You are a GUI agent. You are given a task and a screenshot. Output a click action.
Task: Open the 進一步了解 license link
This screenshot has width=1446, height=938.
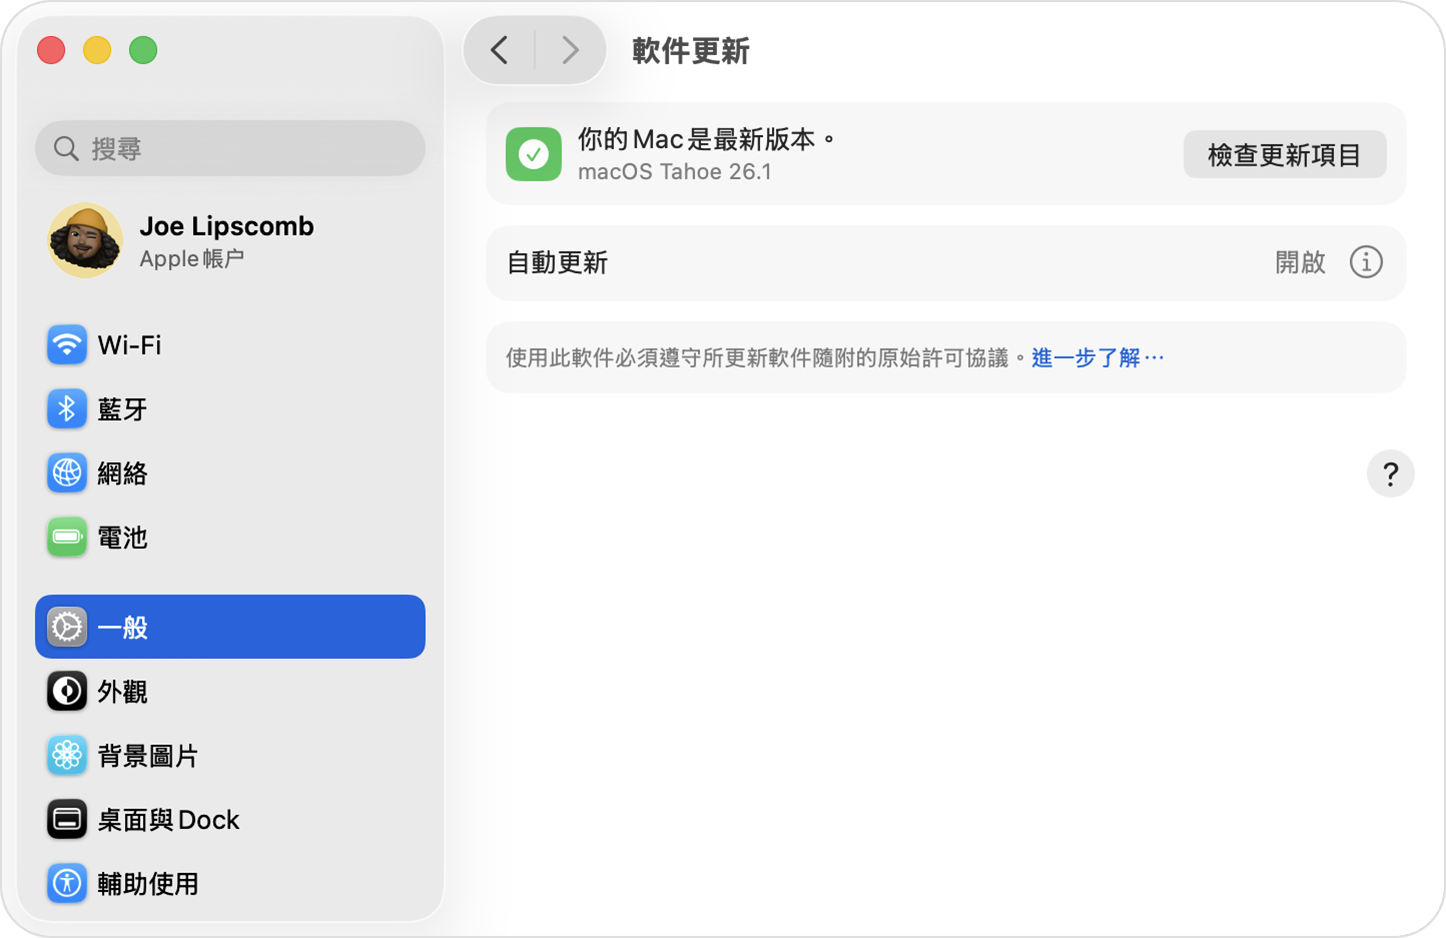1089,356
